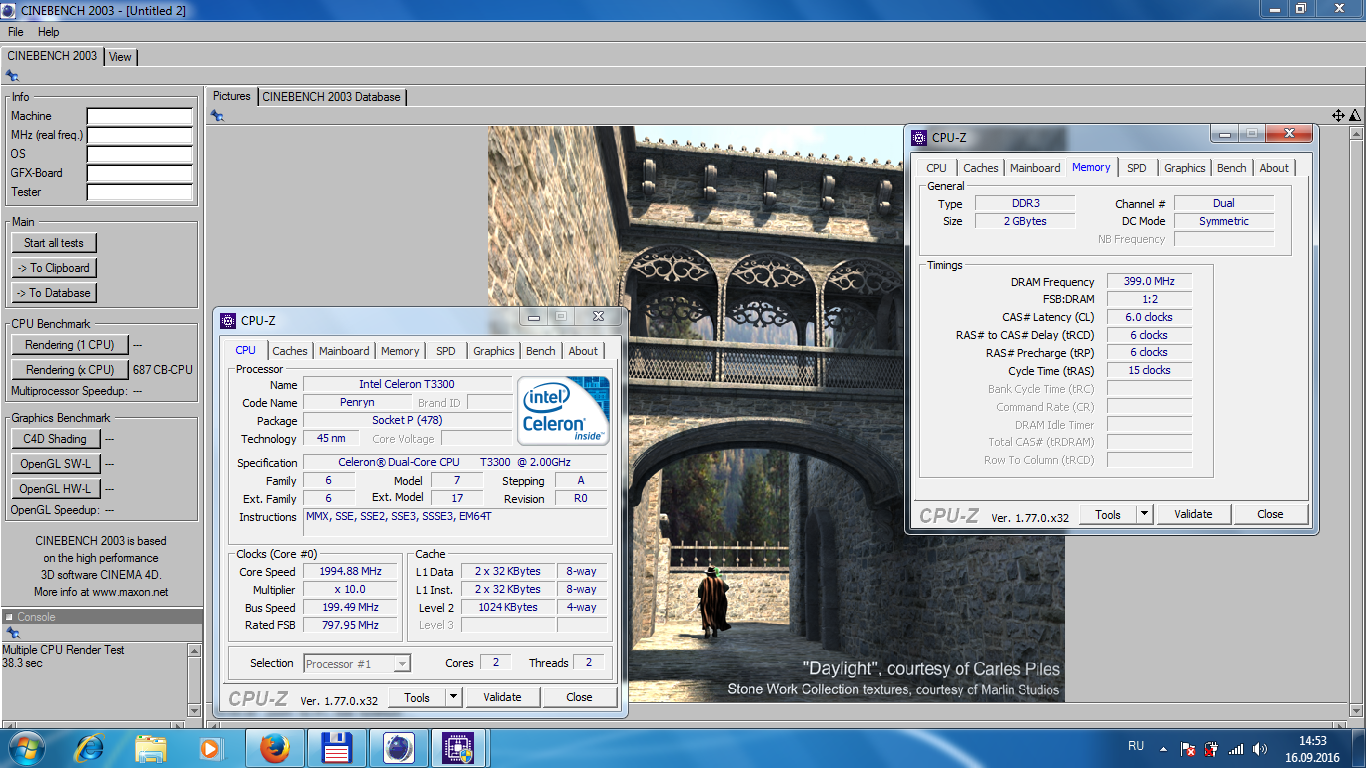Viewport: 1366px width, 768px height.
Task: Run the OpenGL HW-L test
Action: [55, 489]
